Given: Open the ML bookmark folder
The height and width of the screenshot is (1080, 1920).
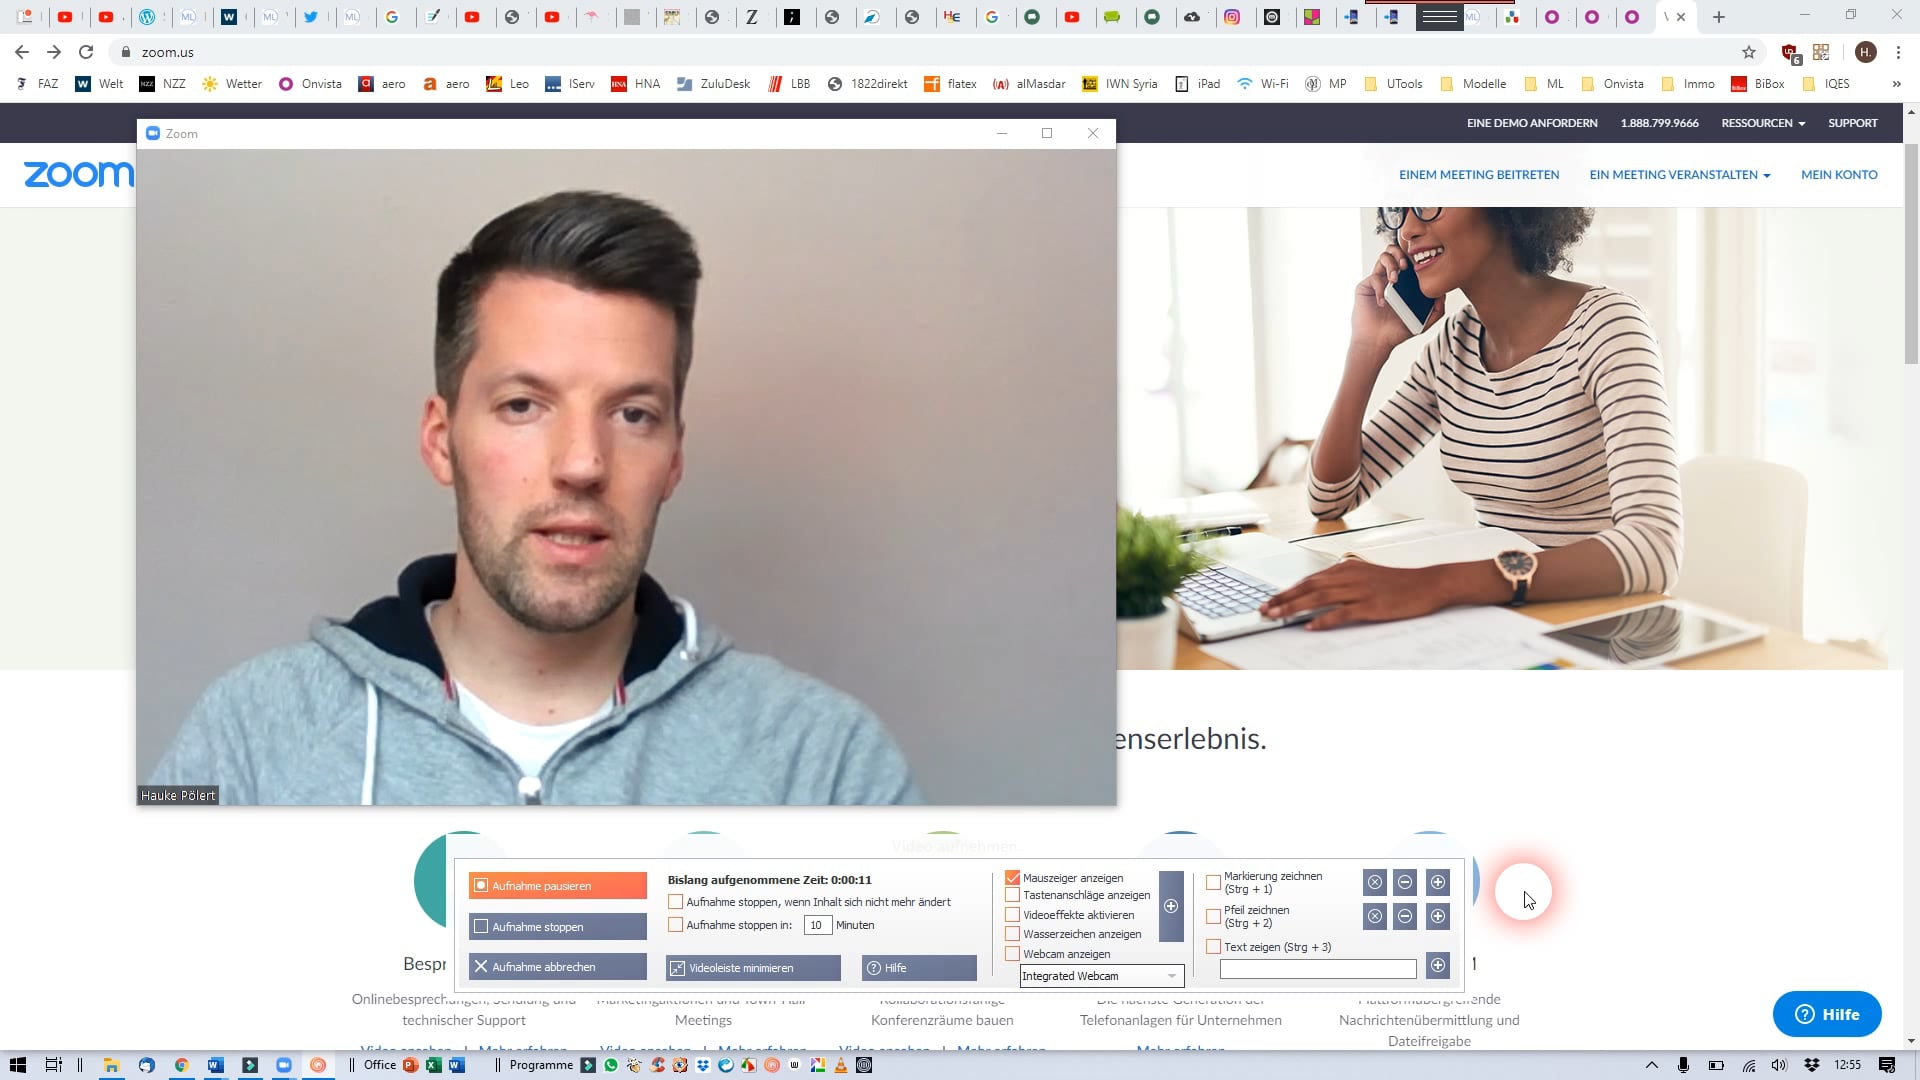Looking at the screenshot, I should (1544, 84).
